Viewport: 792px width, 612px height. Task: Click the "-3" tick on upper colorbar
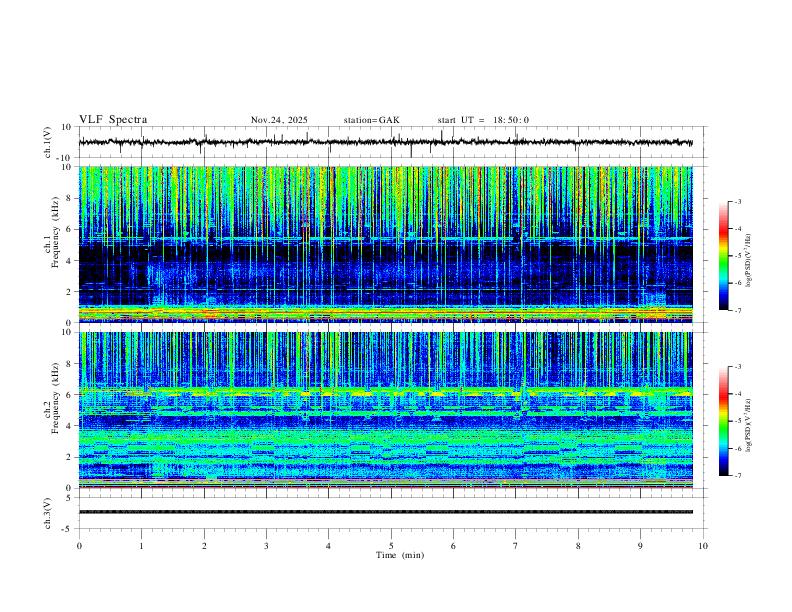(737, 201)
